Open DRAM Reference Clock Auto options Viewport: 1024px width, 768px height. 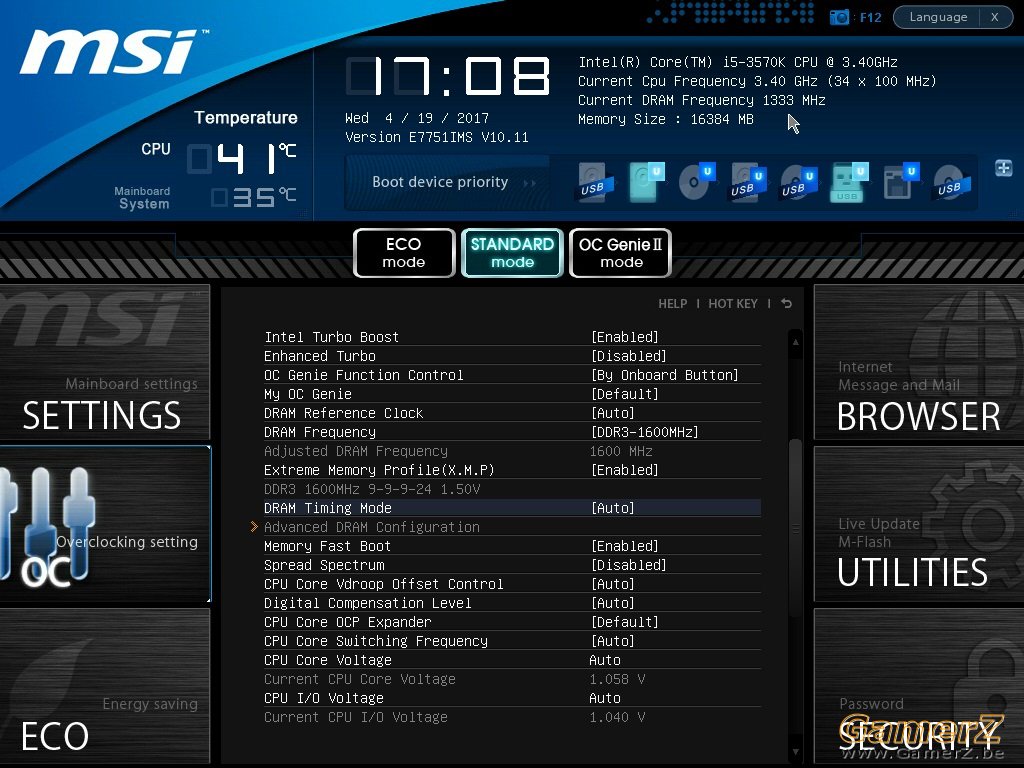(613, 413)
